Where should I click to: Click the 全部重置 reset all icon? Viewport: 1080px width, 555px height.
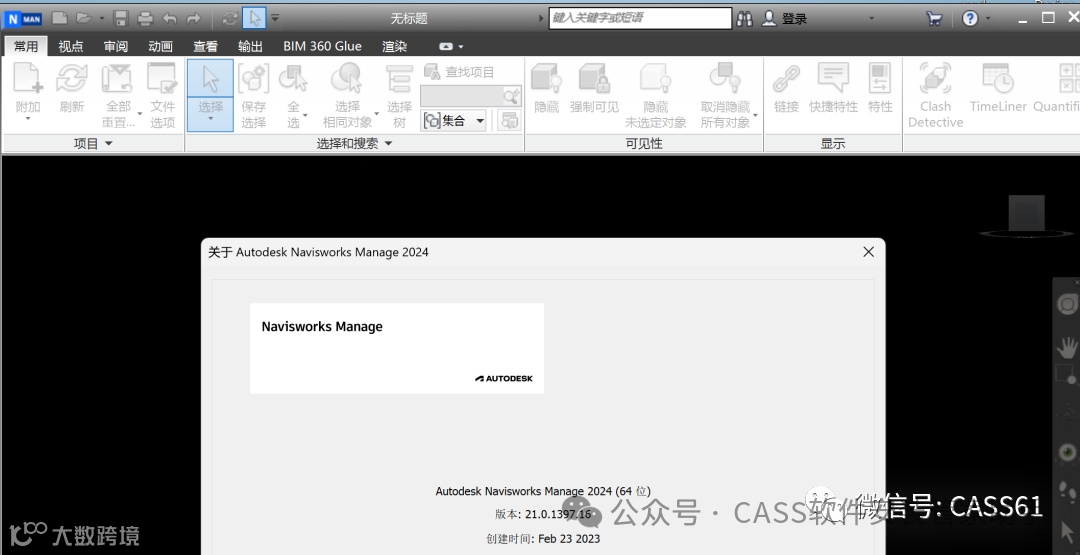pyautogui.click(x=118, y=77)
